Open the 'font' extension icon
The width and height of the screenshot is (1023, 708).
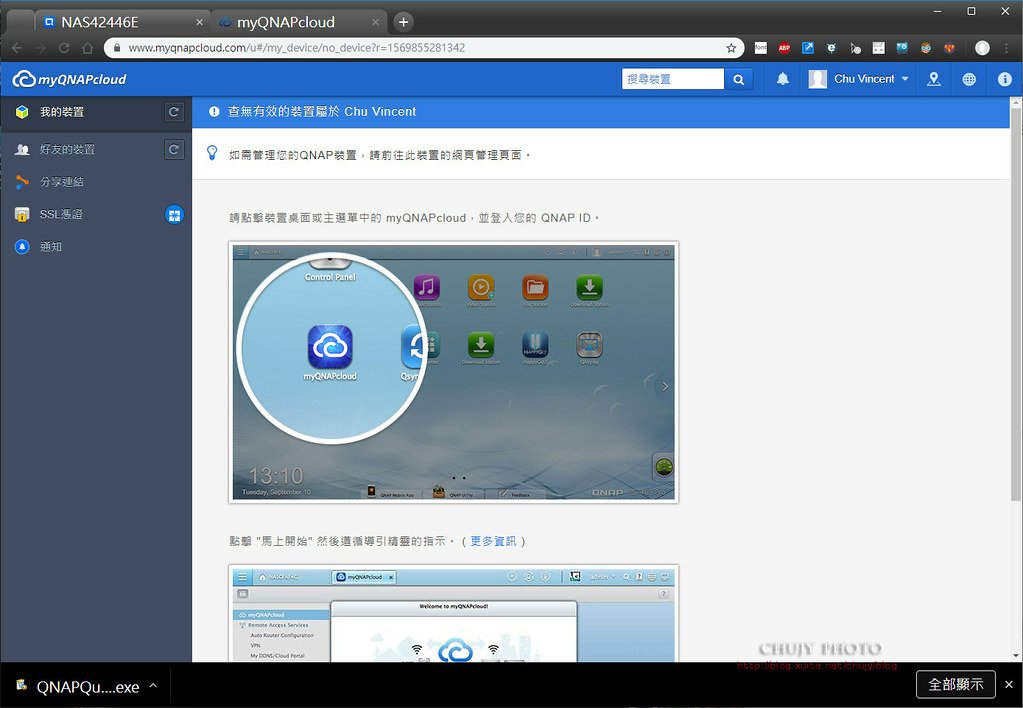coord(761,48)
